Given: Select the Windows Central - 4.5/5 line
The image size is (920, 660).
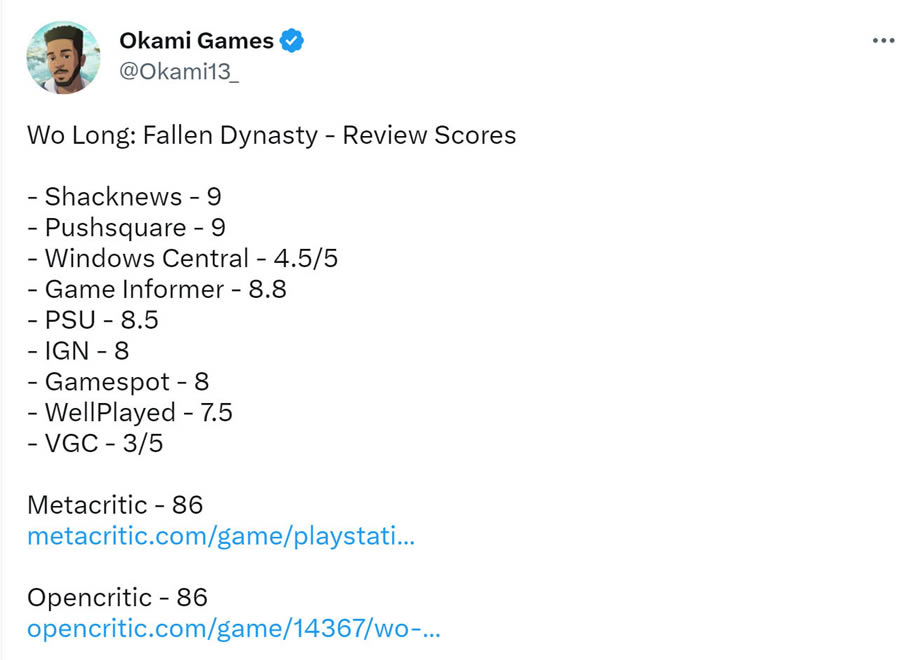Looking at the screenshot, I should point(182,259).
